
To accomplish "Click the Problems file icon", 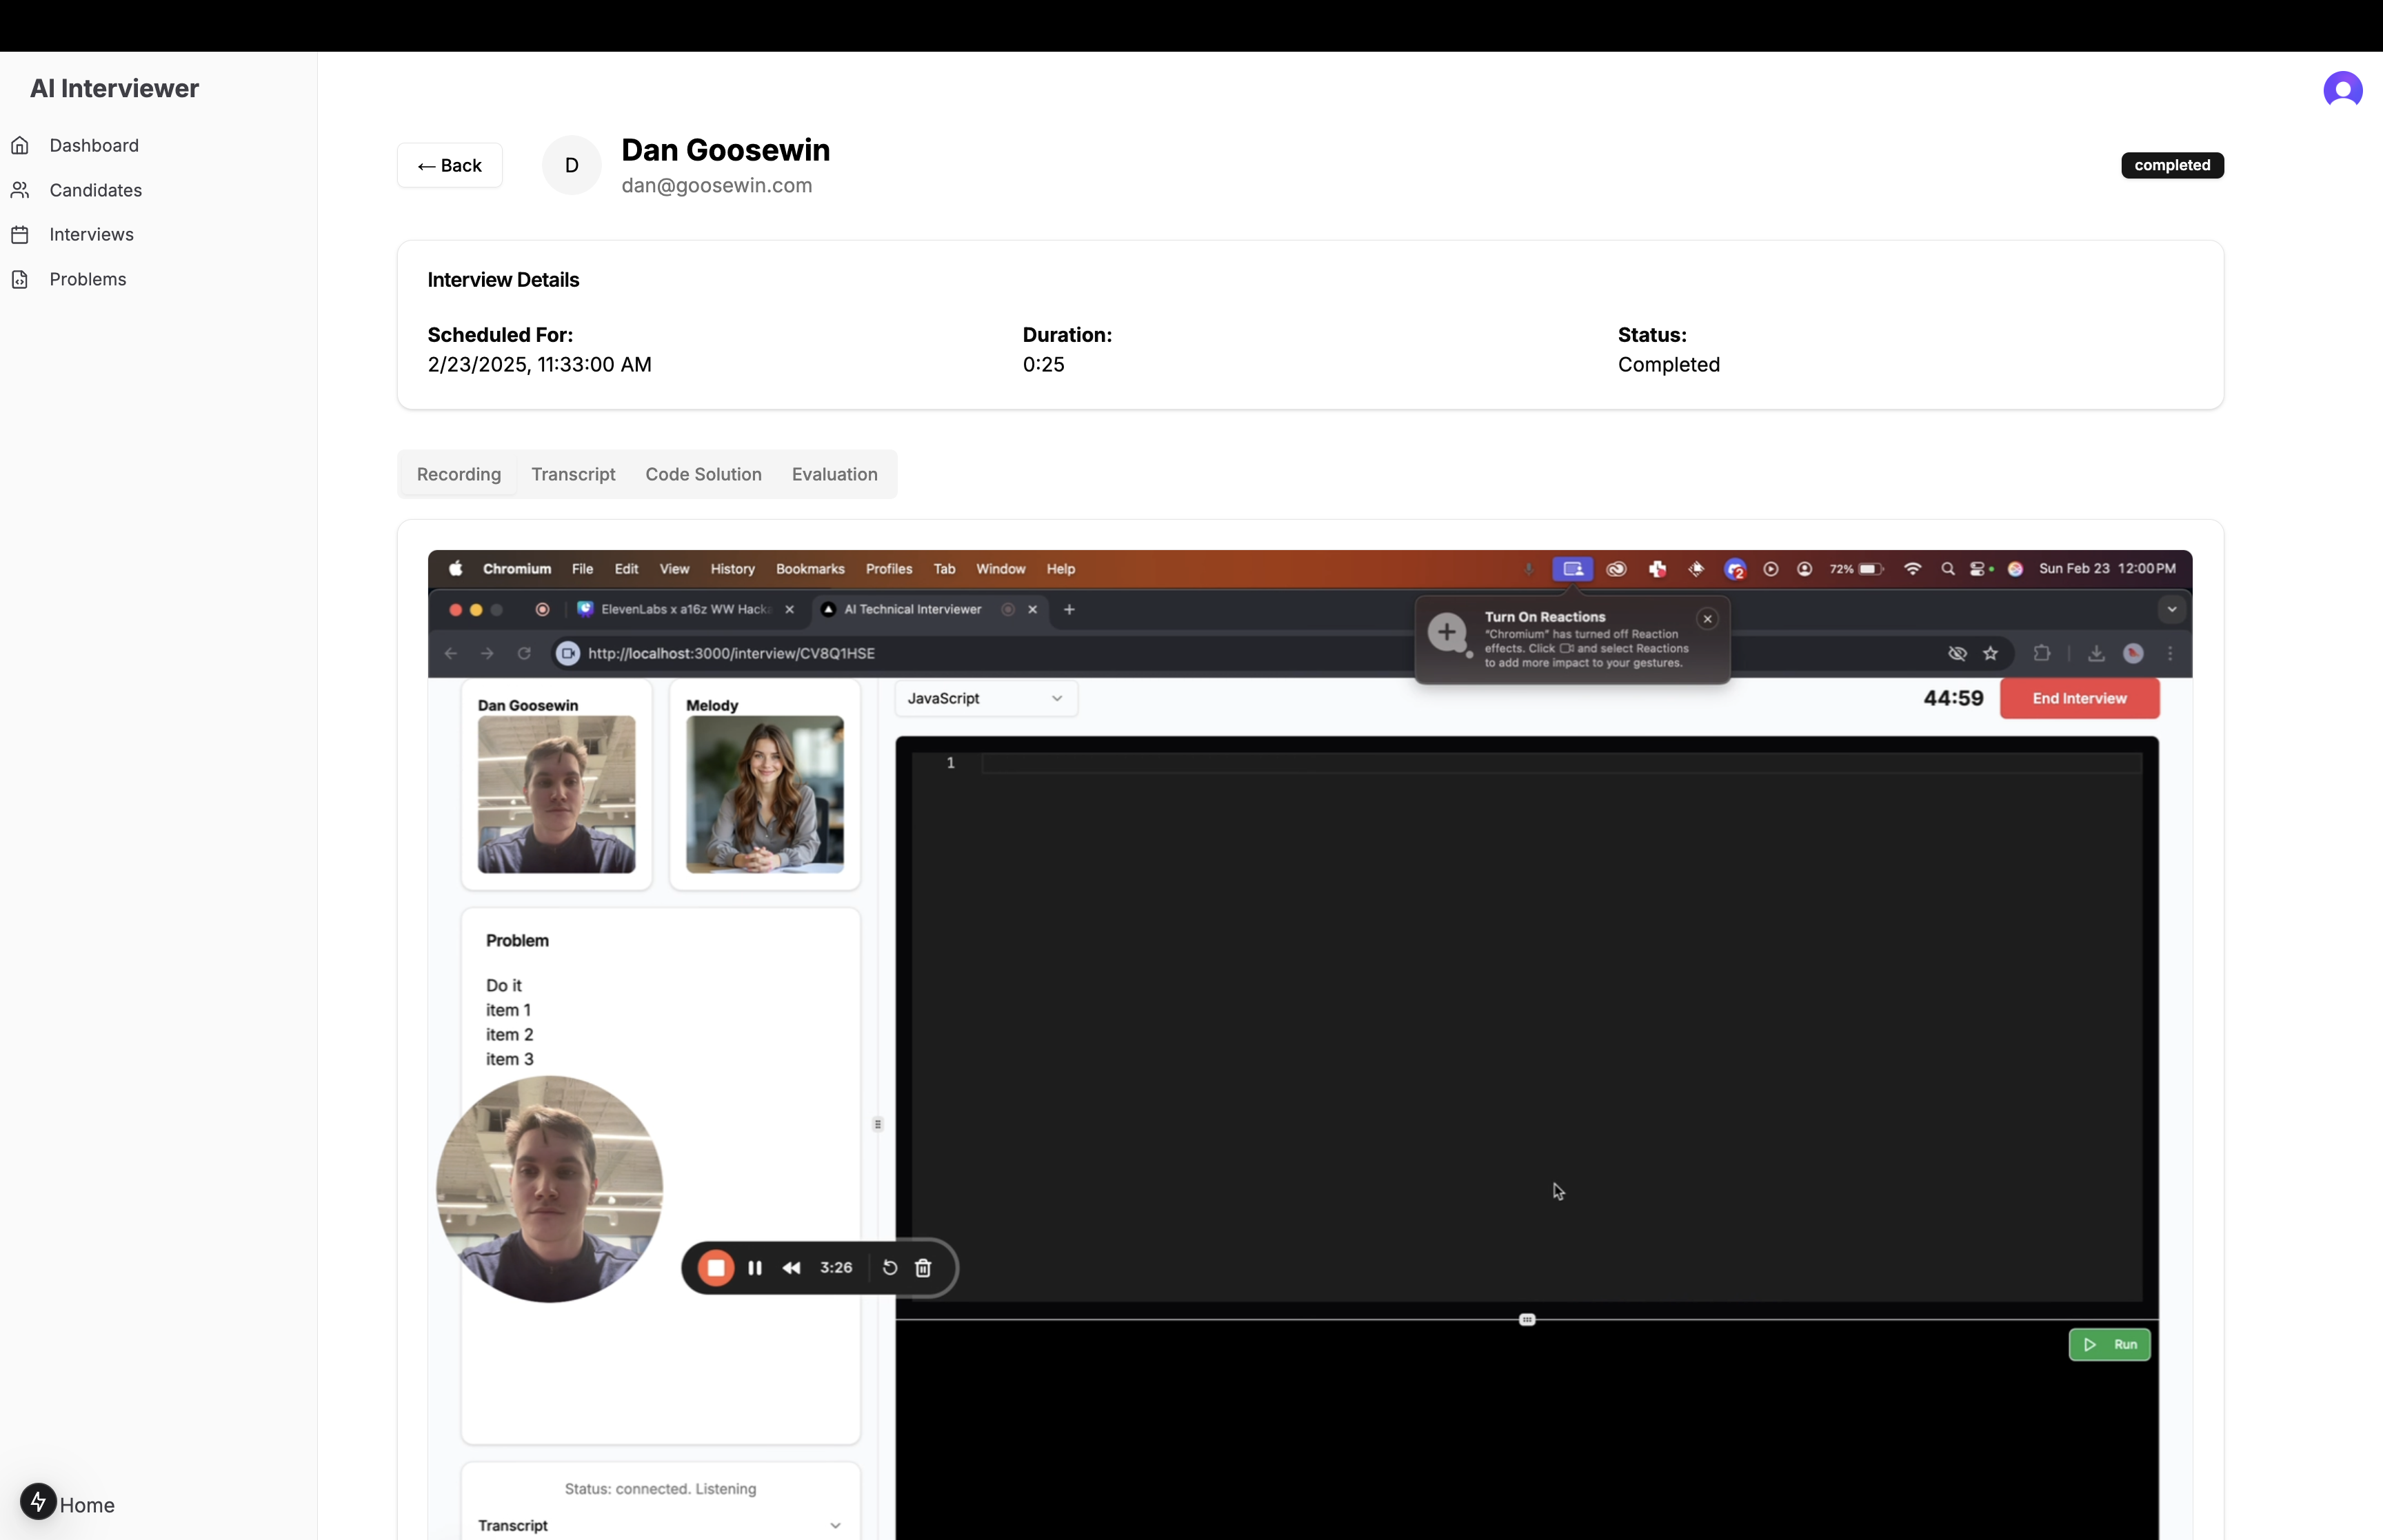I will pos(20,280).
